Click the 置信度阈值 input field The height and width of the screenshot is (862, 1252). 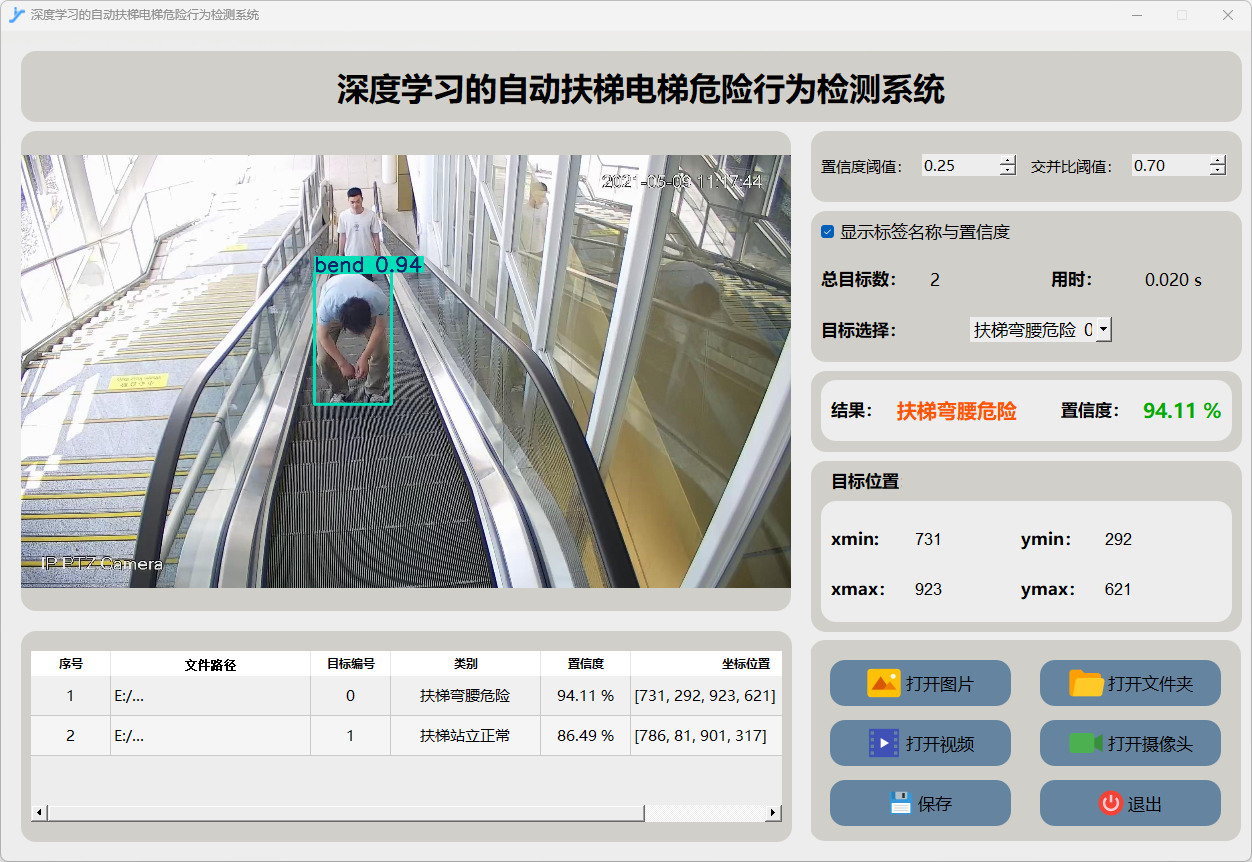(958, 166)
